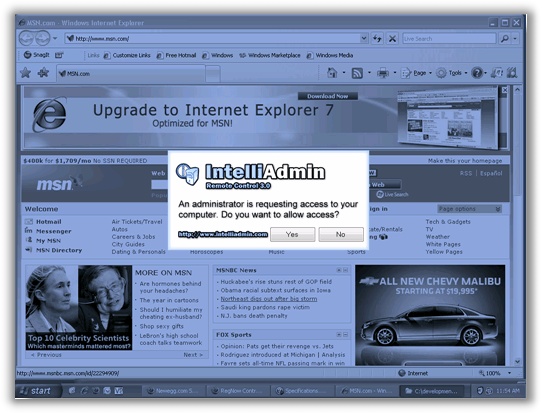Open the 100% zoom level control
The image size is (542, 413).
coord(495,373)
